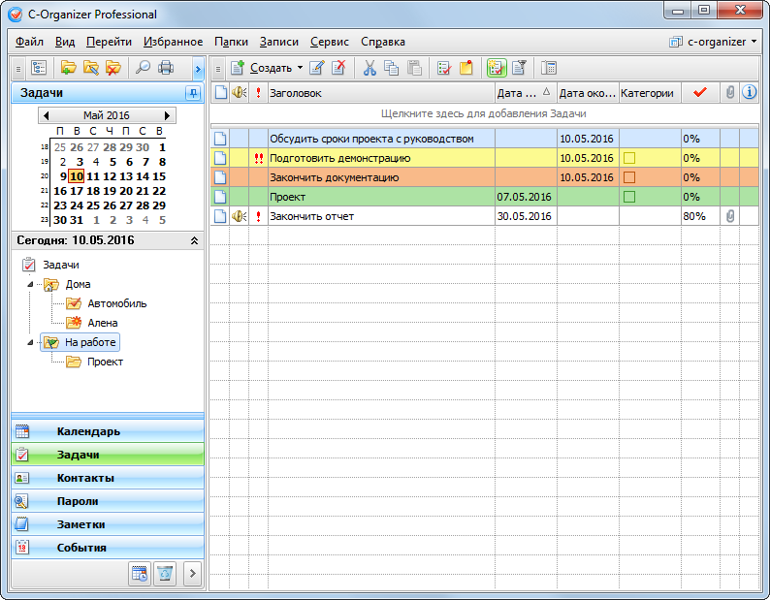Toggle the orange category box for Закончить документацию
Image resolution: width=770 pixels, height=600 pixels.
click(629, 177)
